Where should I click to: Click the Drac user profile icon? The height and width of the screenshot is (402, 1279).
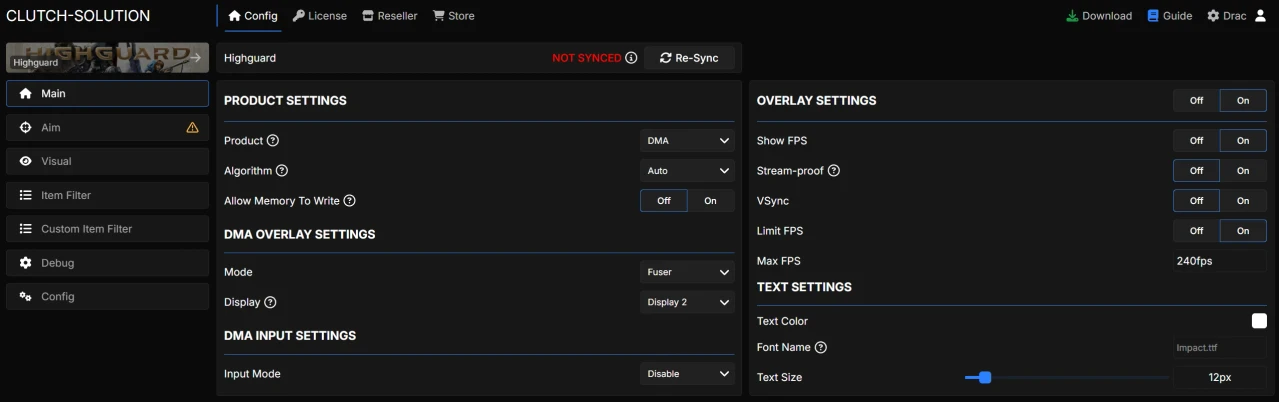(x=1260, y=16)
